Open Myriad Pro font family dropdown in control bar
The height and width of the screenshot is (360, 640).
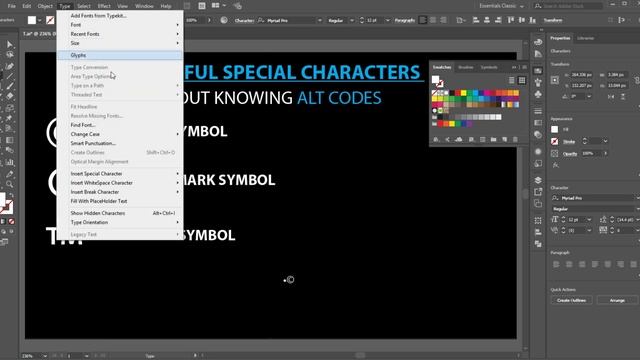point(320,20)
